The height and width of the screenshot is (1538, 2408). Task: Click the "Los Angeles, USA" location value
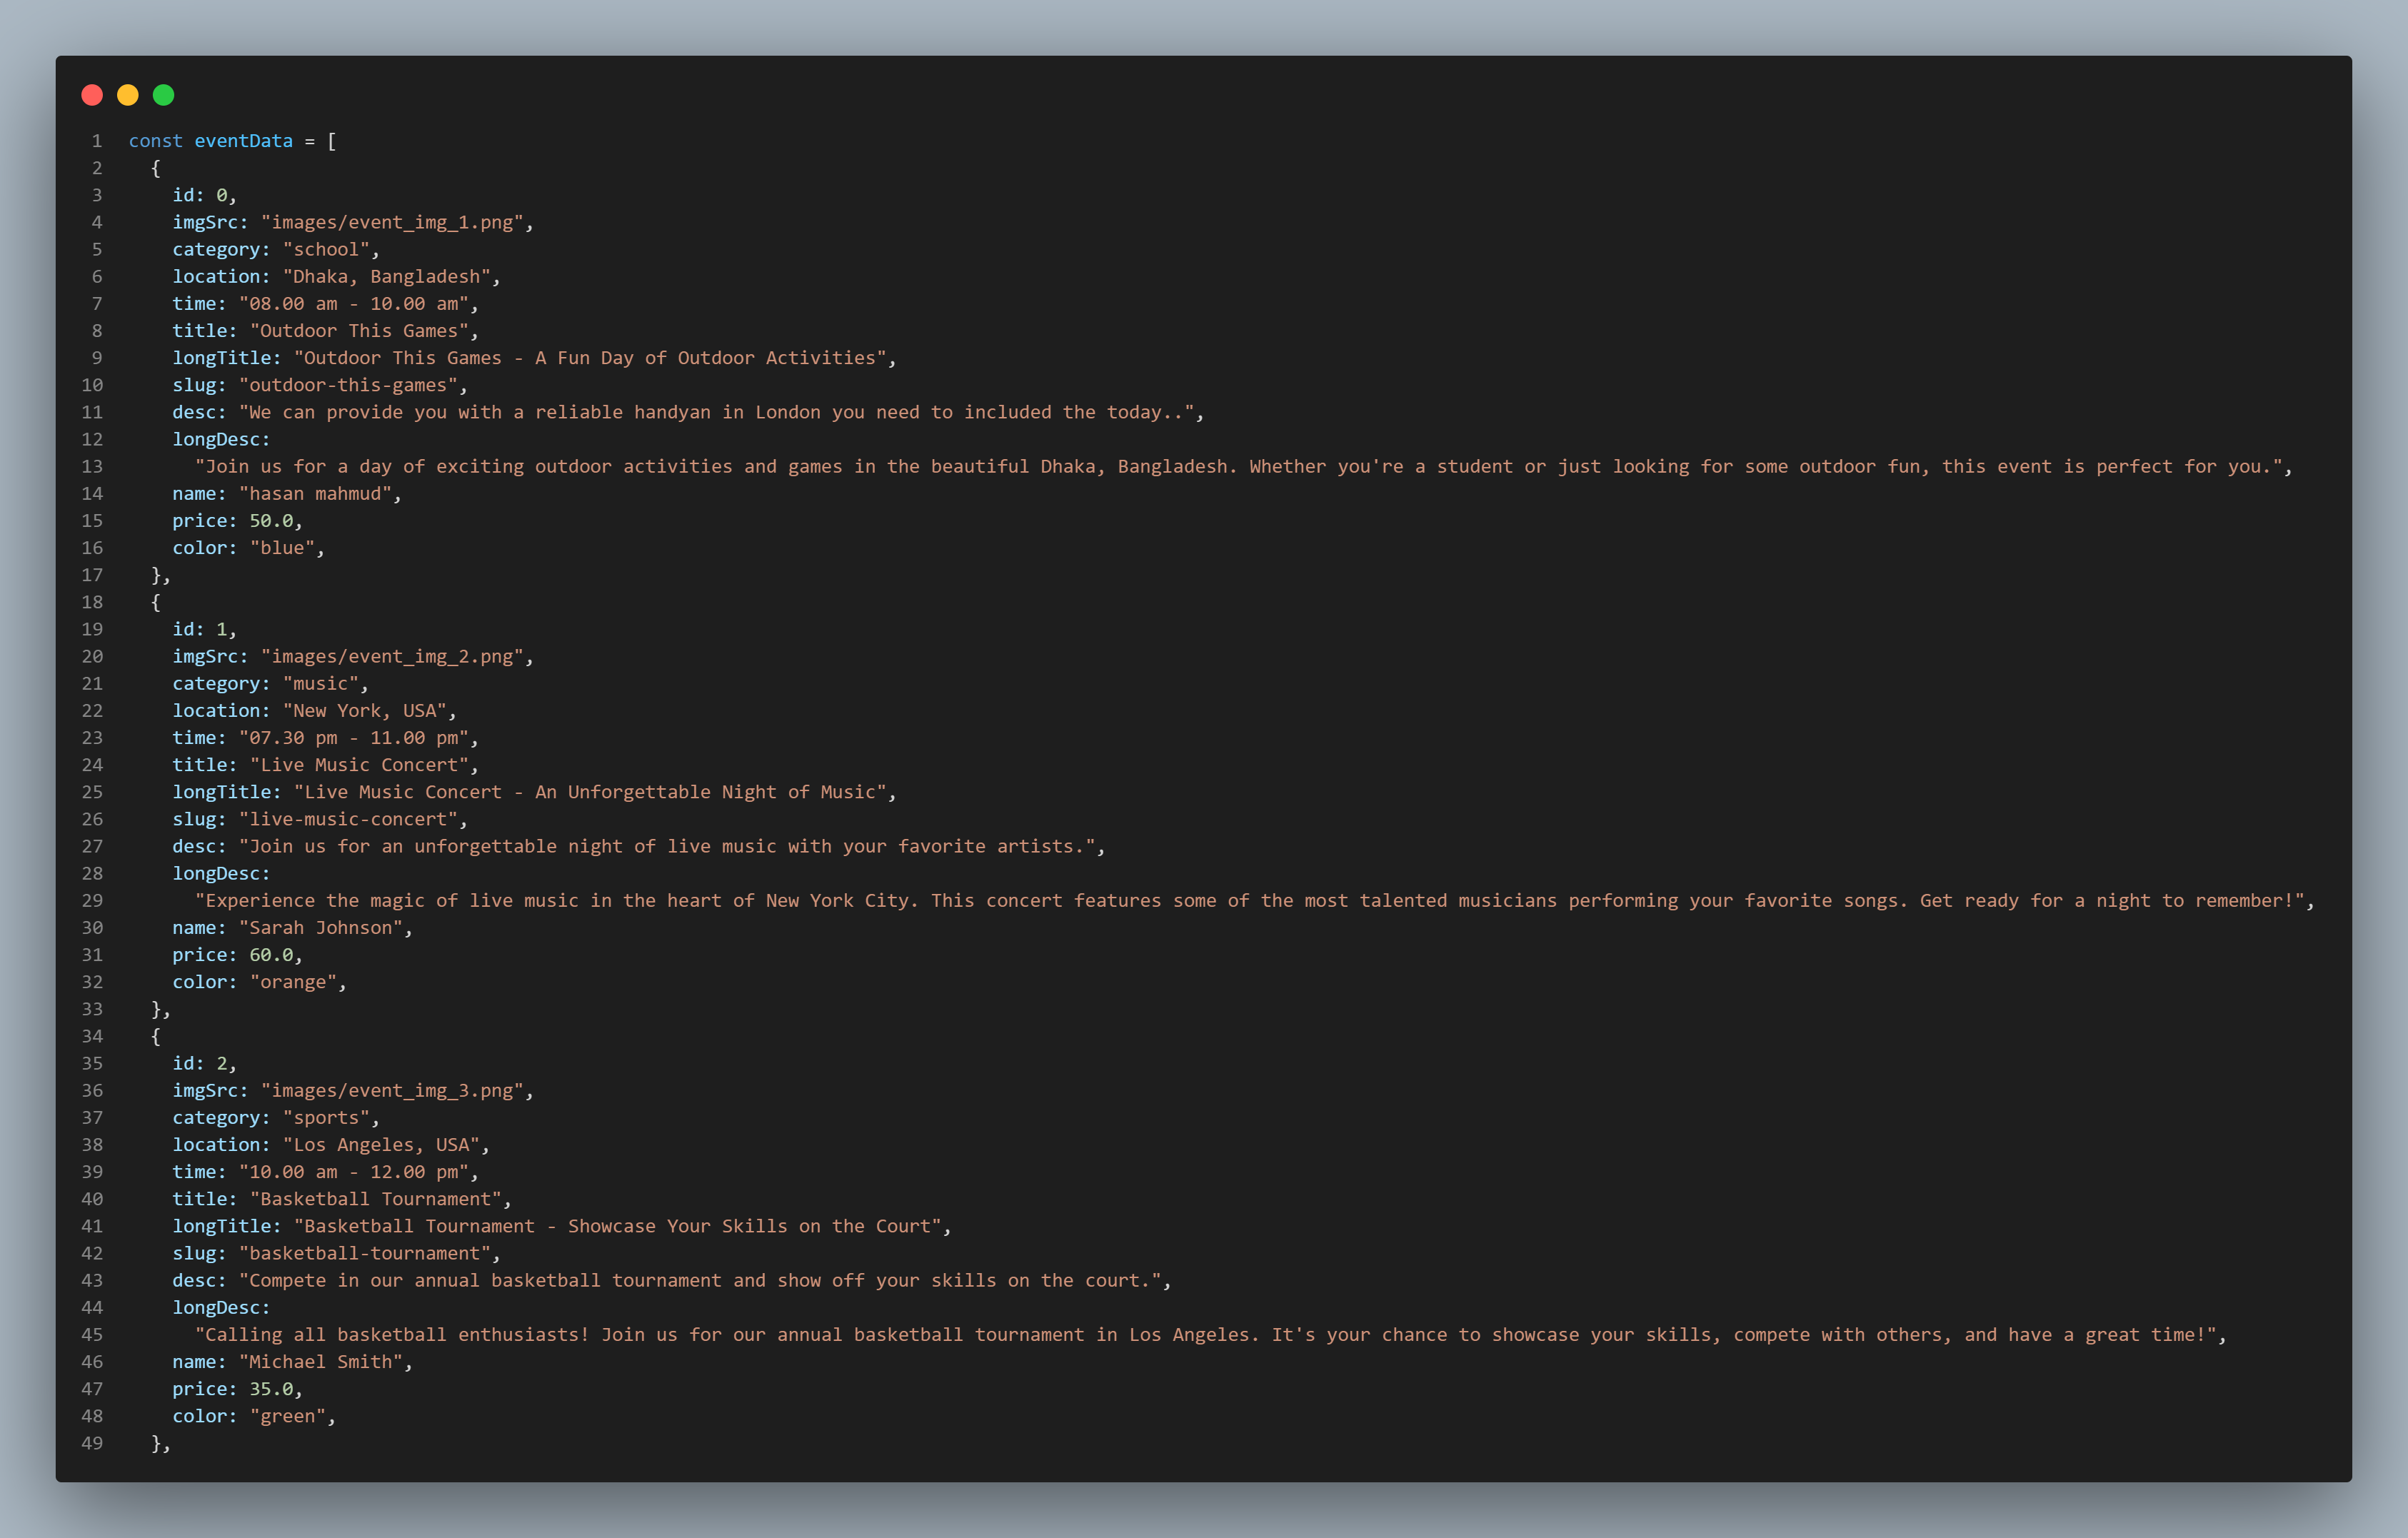click(x=381, y=1145)
